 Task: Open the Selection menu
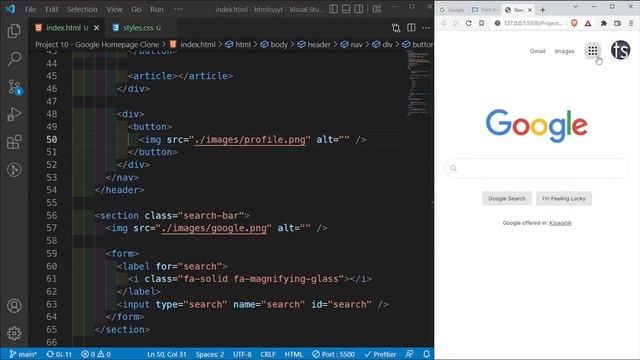82,9
